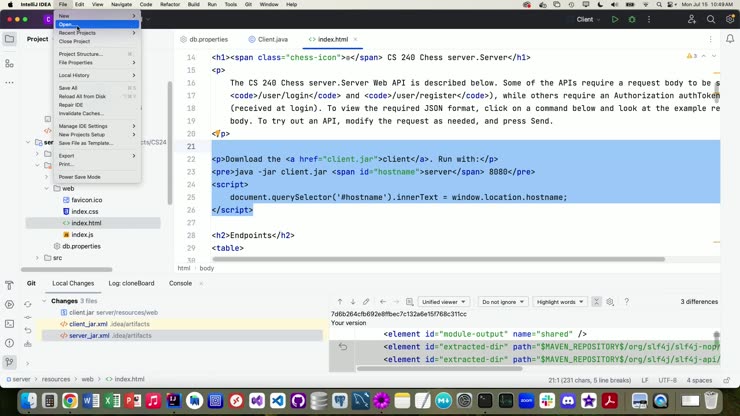Choose Open... in the File menu
The height and width of the screenshot is (416, 740).
97,25
